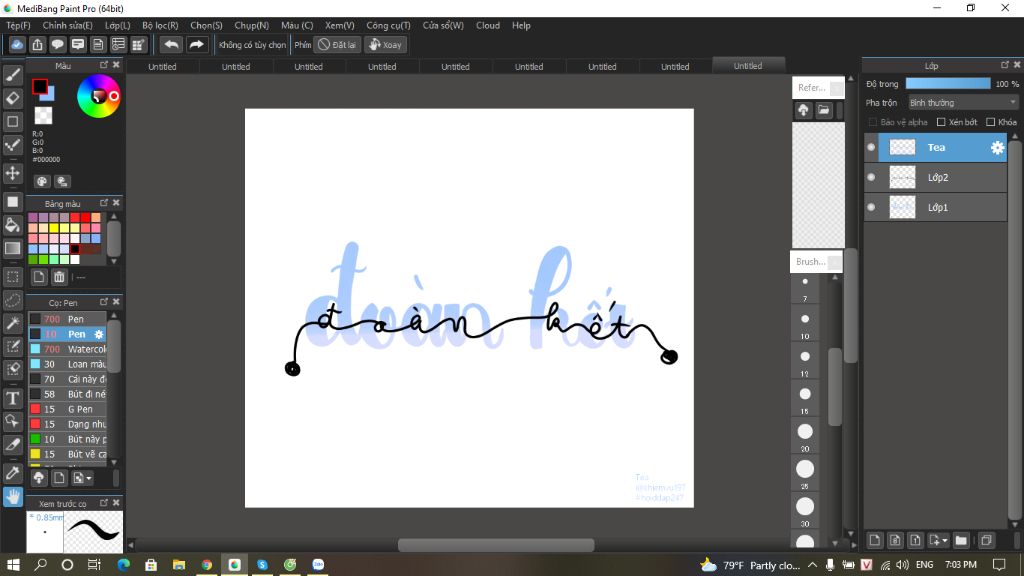Screen dimensions: 1024x576
Task: Toggle the Bảo vệ alpha checkbox
Action: (x=872, y=122)
